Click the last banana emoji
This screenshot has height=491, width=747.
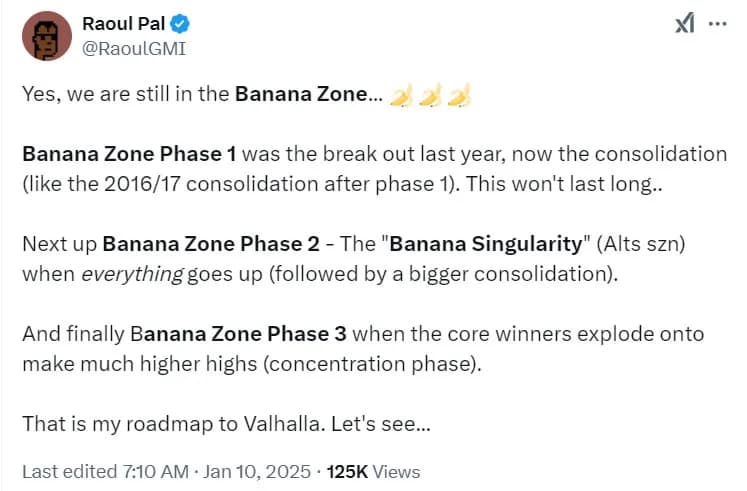coord(459,96)
